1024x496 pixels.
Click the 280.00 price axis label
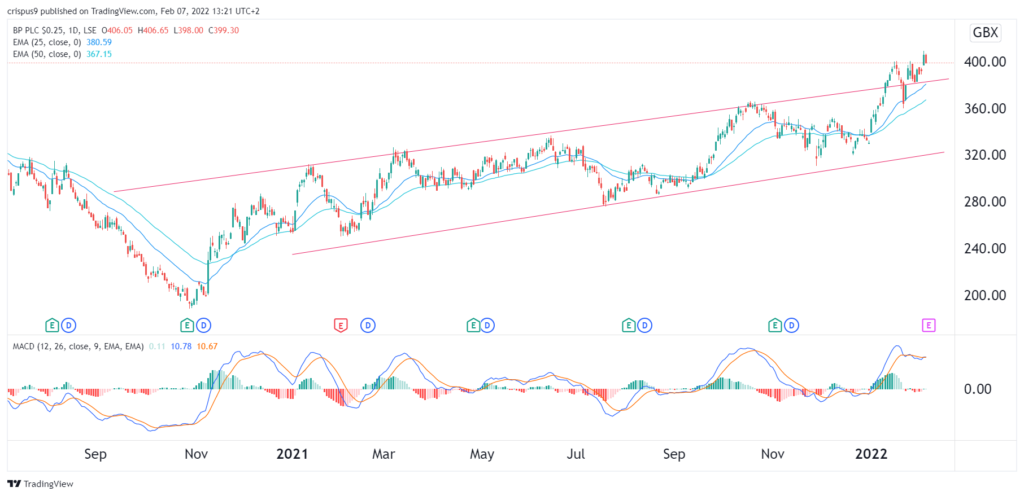pos(987,202)
